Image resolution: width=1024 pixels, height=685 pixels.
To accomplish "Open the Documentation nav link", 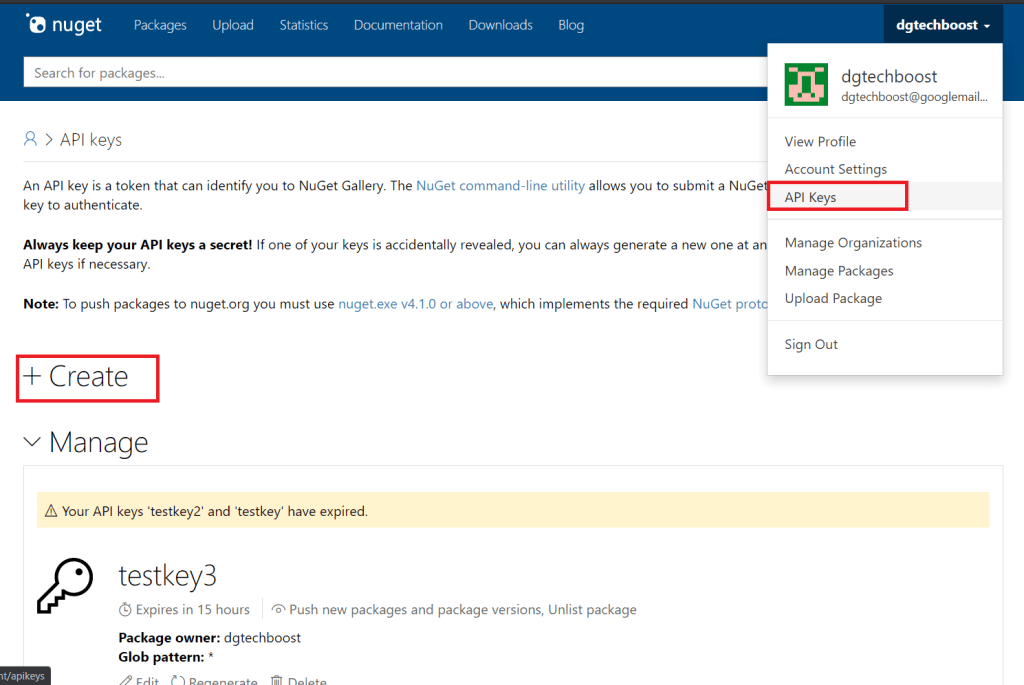I will pyautogui.click(x=398, y=25).
